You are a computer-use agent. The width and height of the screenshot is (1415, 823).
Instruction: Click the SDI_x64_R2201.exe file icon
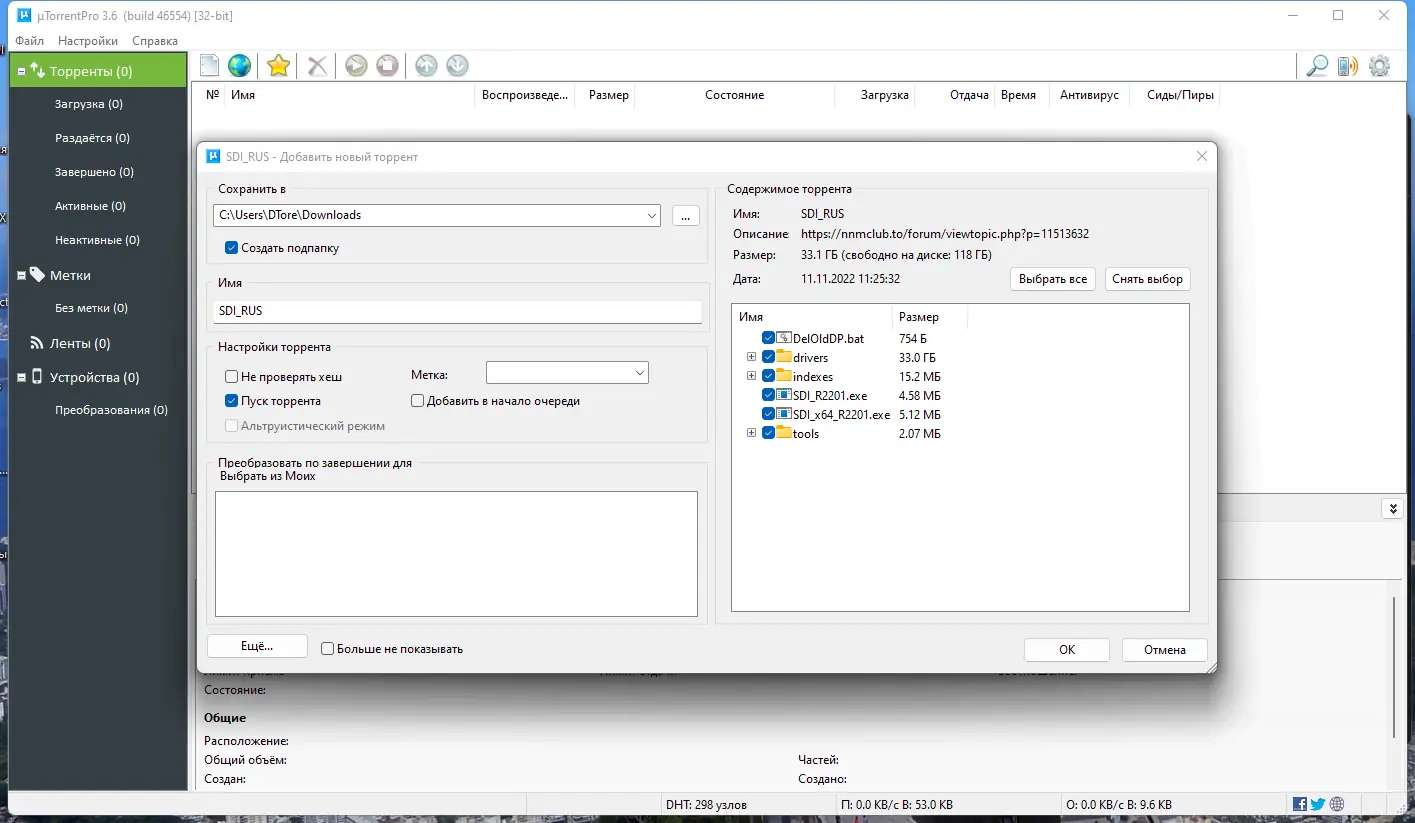point(784,414)
